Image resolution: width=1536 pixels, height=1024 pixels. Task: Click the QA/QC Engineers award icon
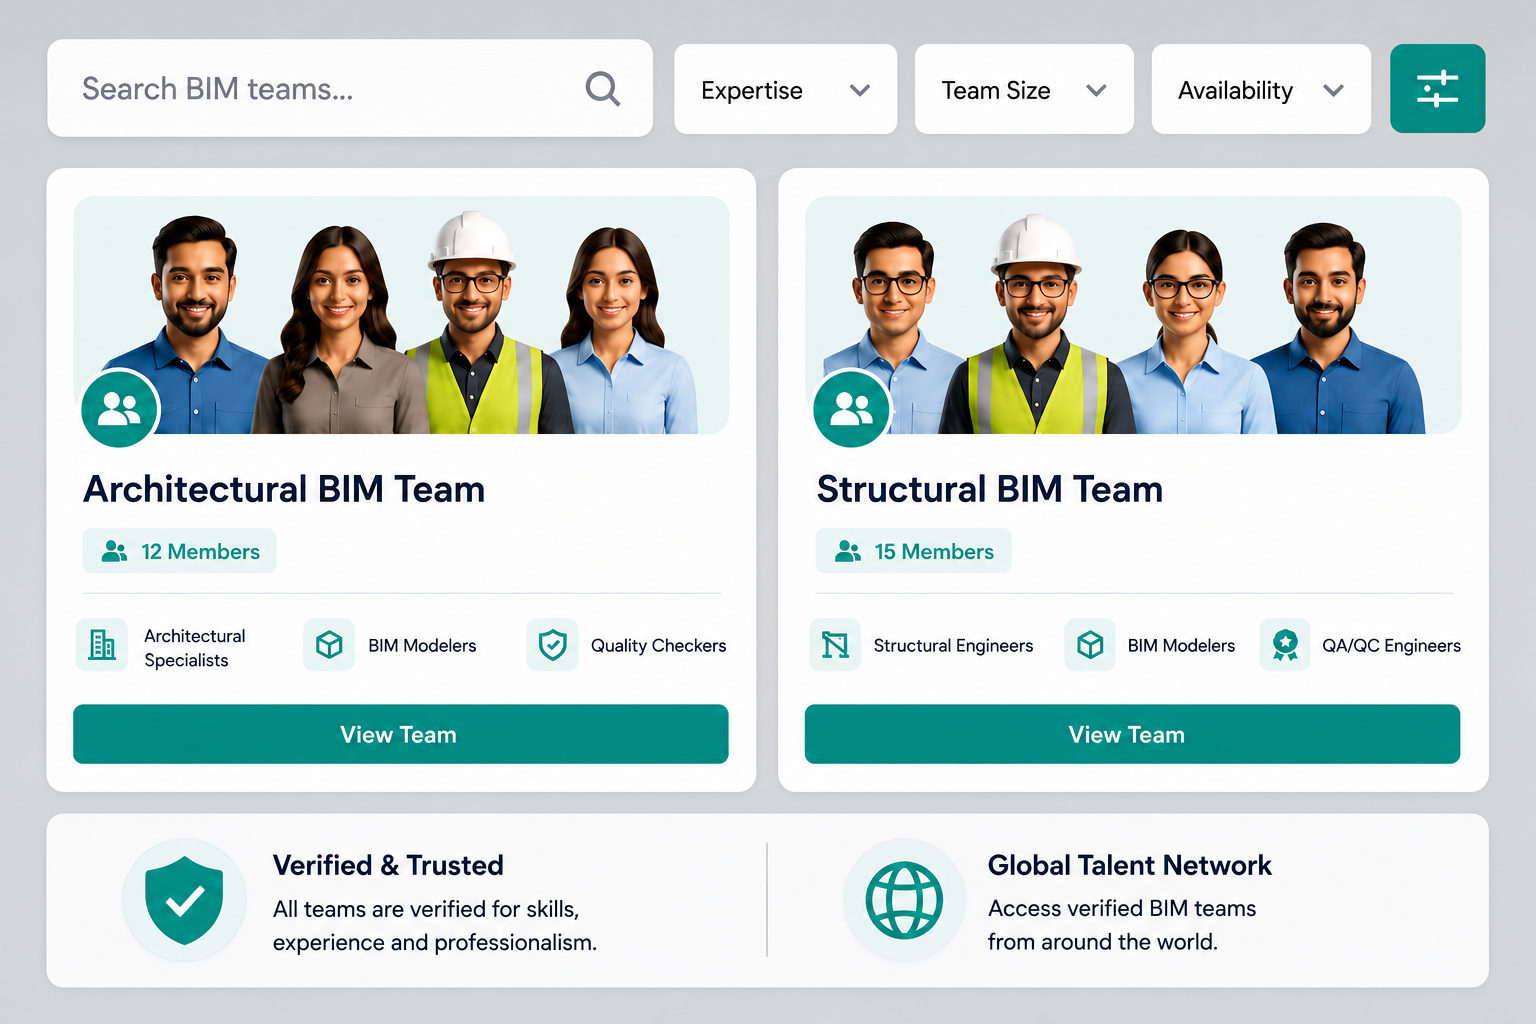(x=1285, y=645)
